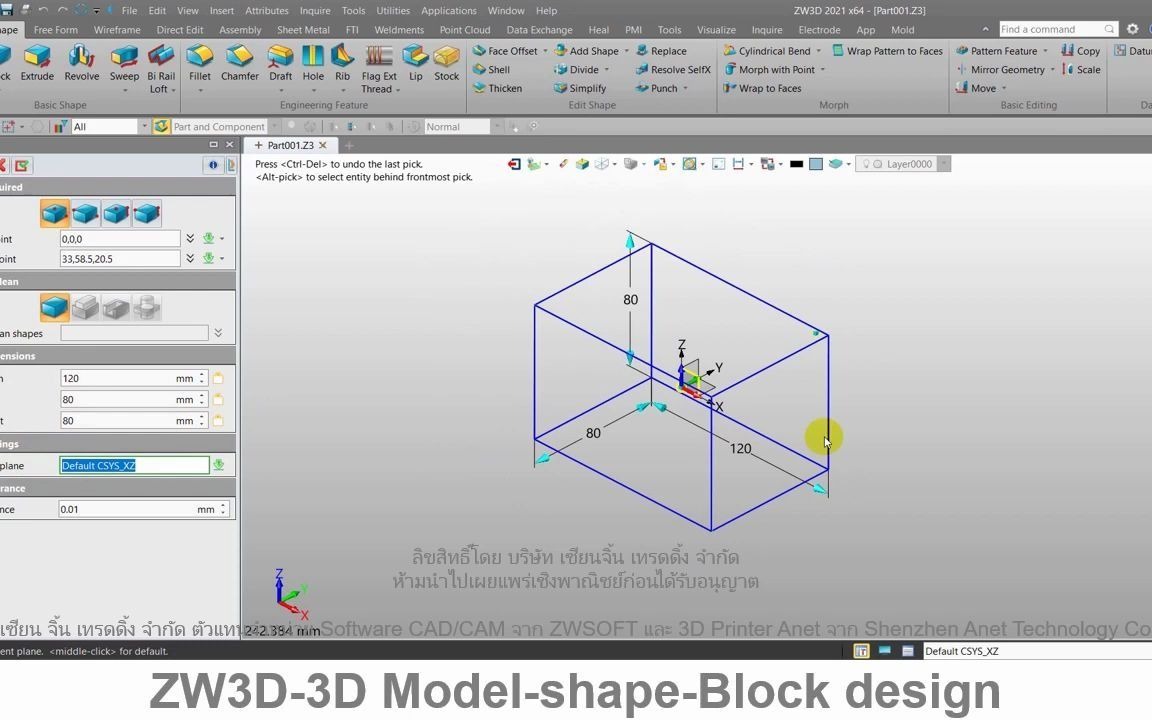Select the Hole feature
Viewport: 1152px width, 720px height.
coord(313,65)
